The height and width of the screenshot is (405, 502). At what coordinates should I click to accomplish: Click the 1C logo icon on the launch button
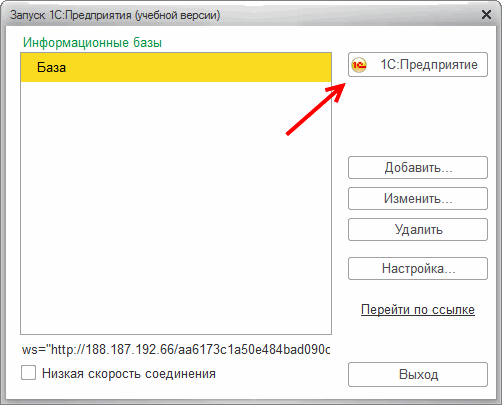point(359,65)
